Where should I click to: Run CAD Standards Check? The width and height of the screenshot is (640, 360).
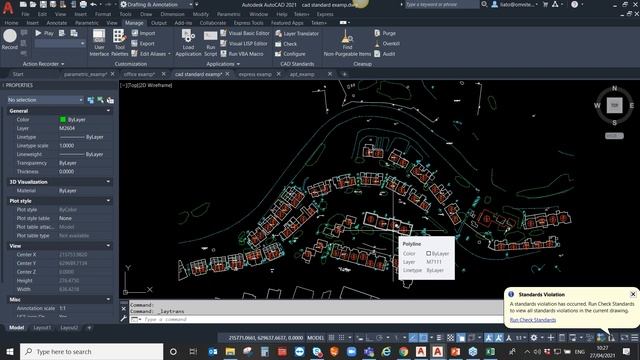click(286, 44)
